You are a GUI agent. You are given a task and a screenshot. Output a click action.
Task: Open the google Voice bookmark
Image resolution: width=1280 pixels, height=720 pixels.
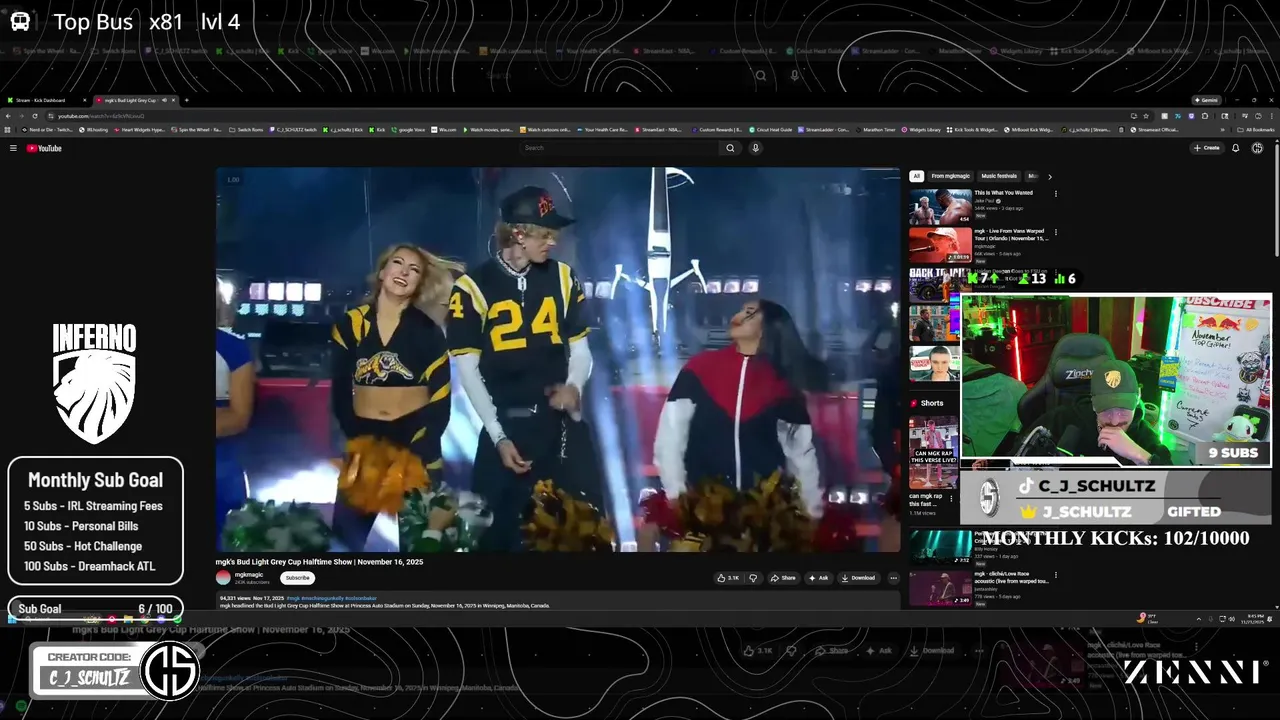point(409,130)
